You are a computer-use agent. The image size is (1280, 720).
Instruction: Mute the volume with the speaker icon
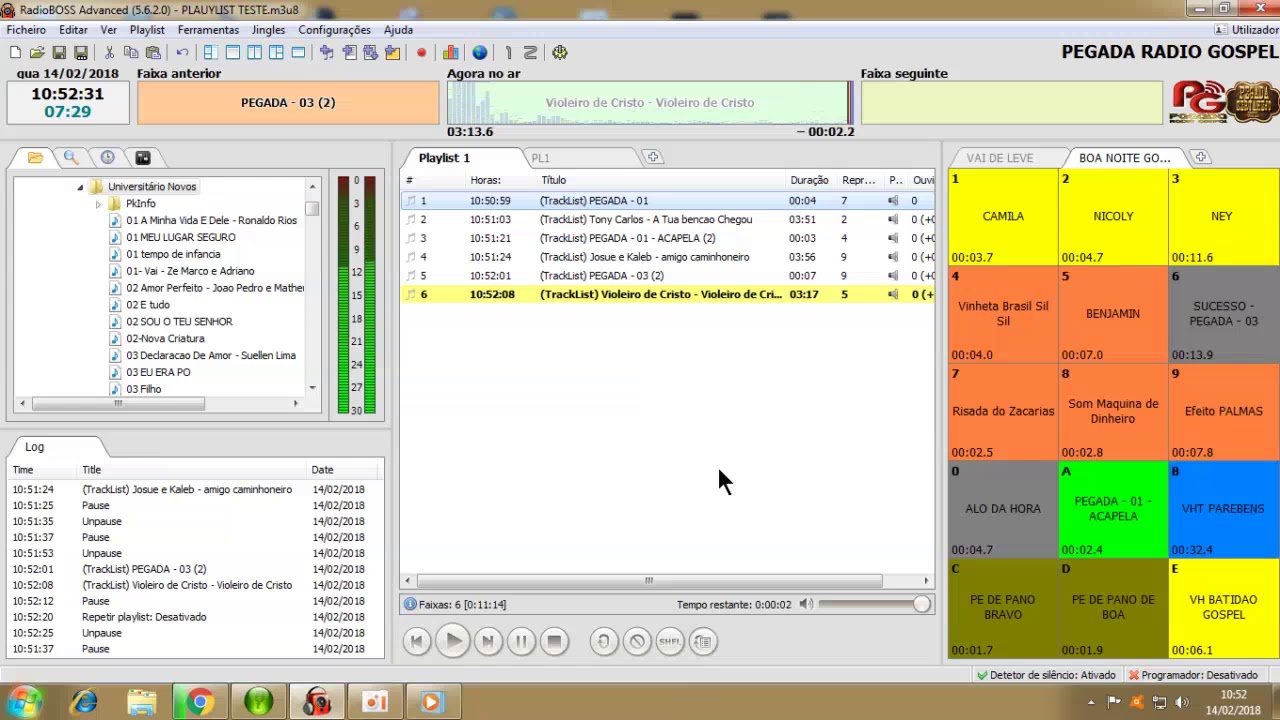coord(806,604)
